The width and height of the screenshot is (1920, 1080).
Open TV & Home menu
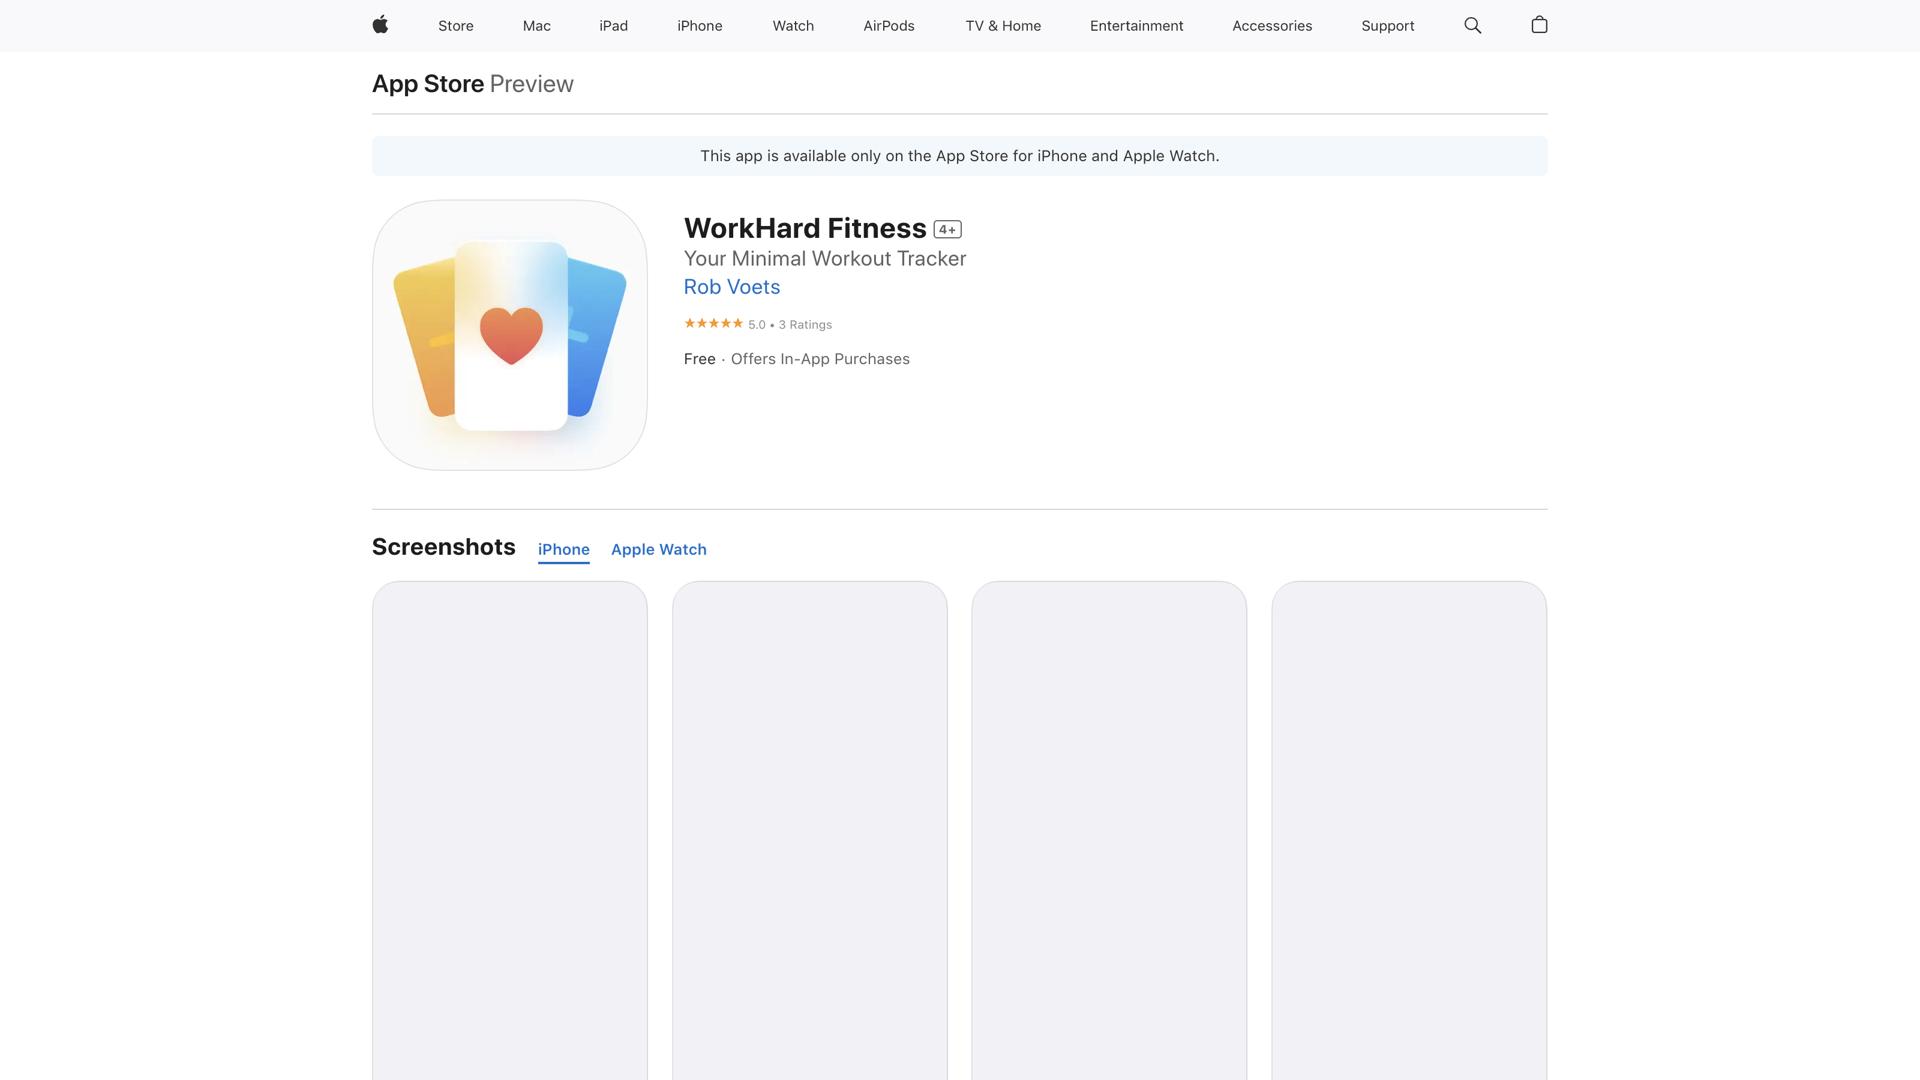pos(1003,26)
